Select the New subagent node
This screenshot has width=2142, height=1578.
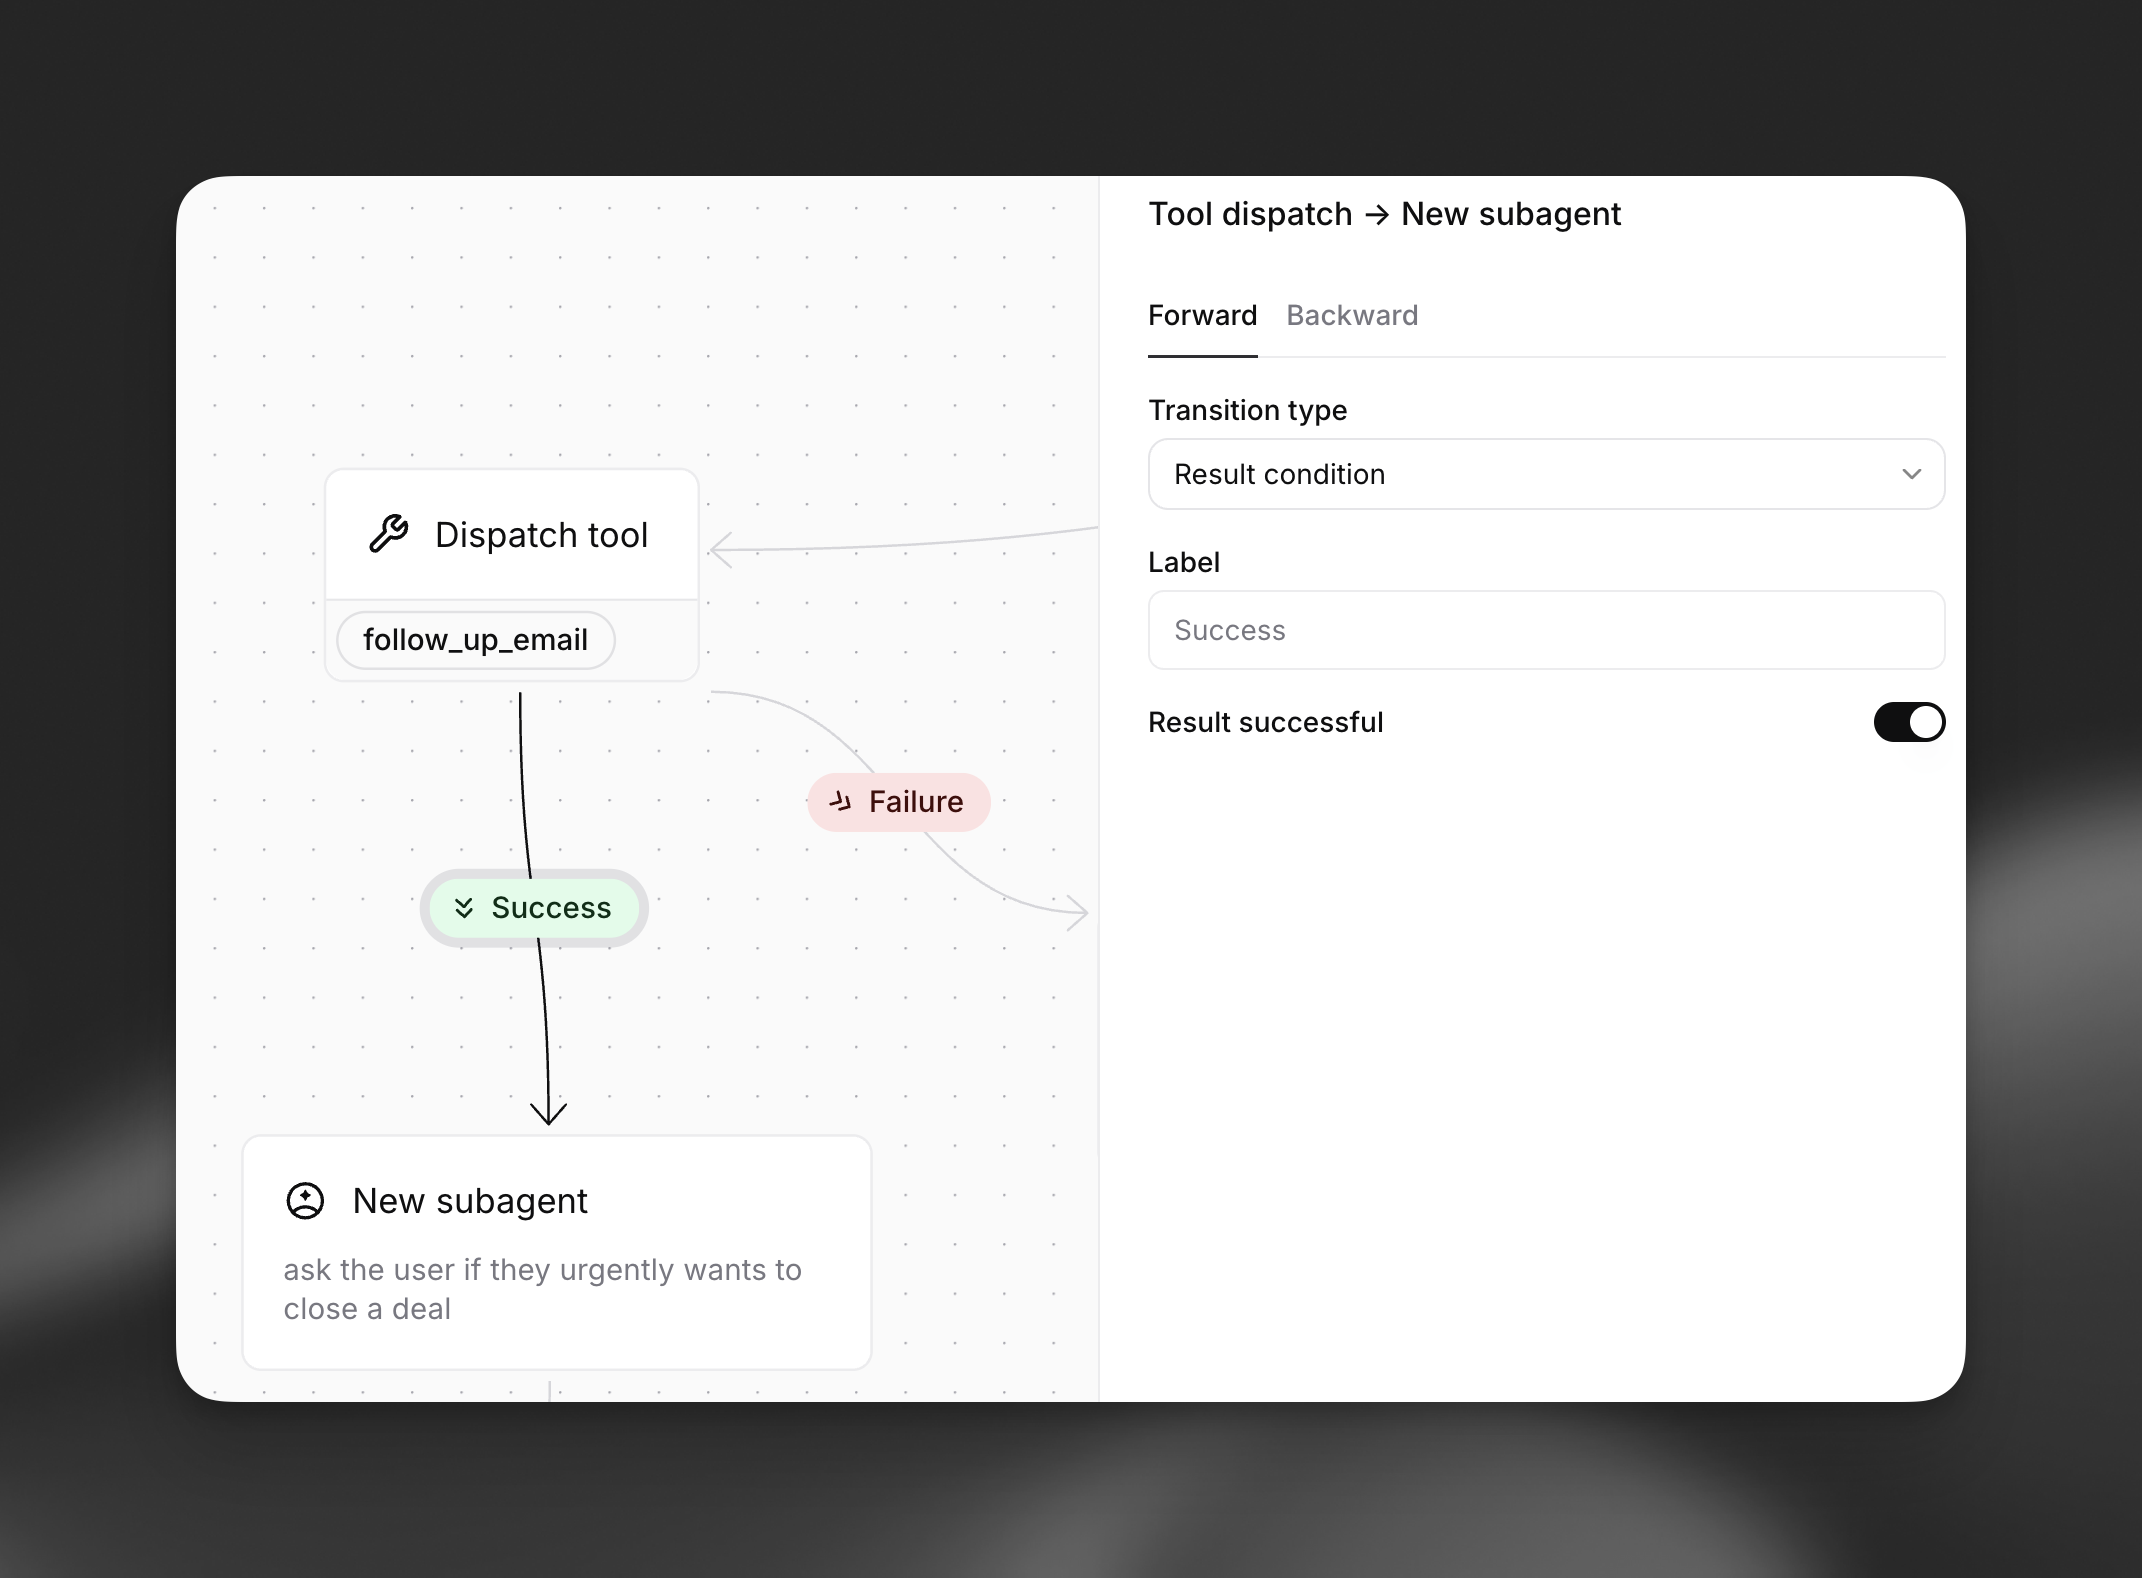click(469, 1200)
